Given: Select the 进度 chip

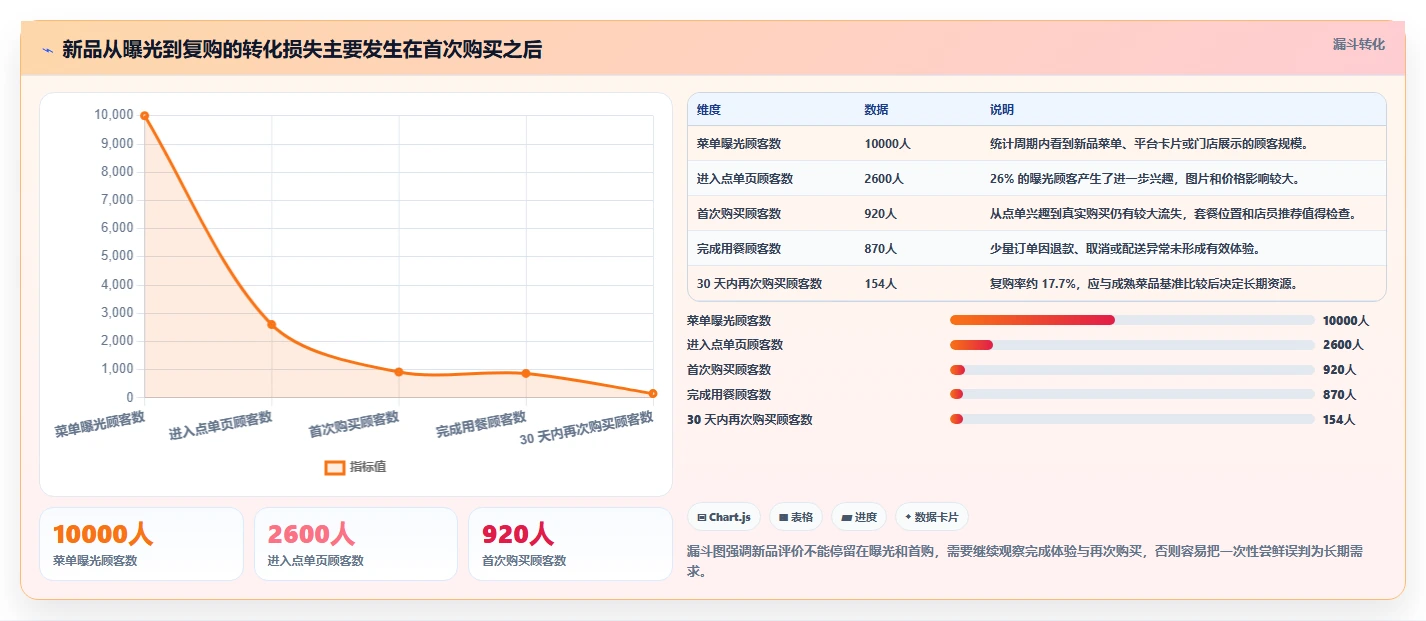Looking at the screenshot, I should [859, 517].
